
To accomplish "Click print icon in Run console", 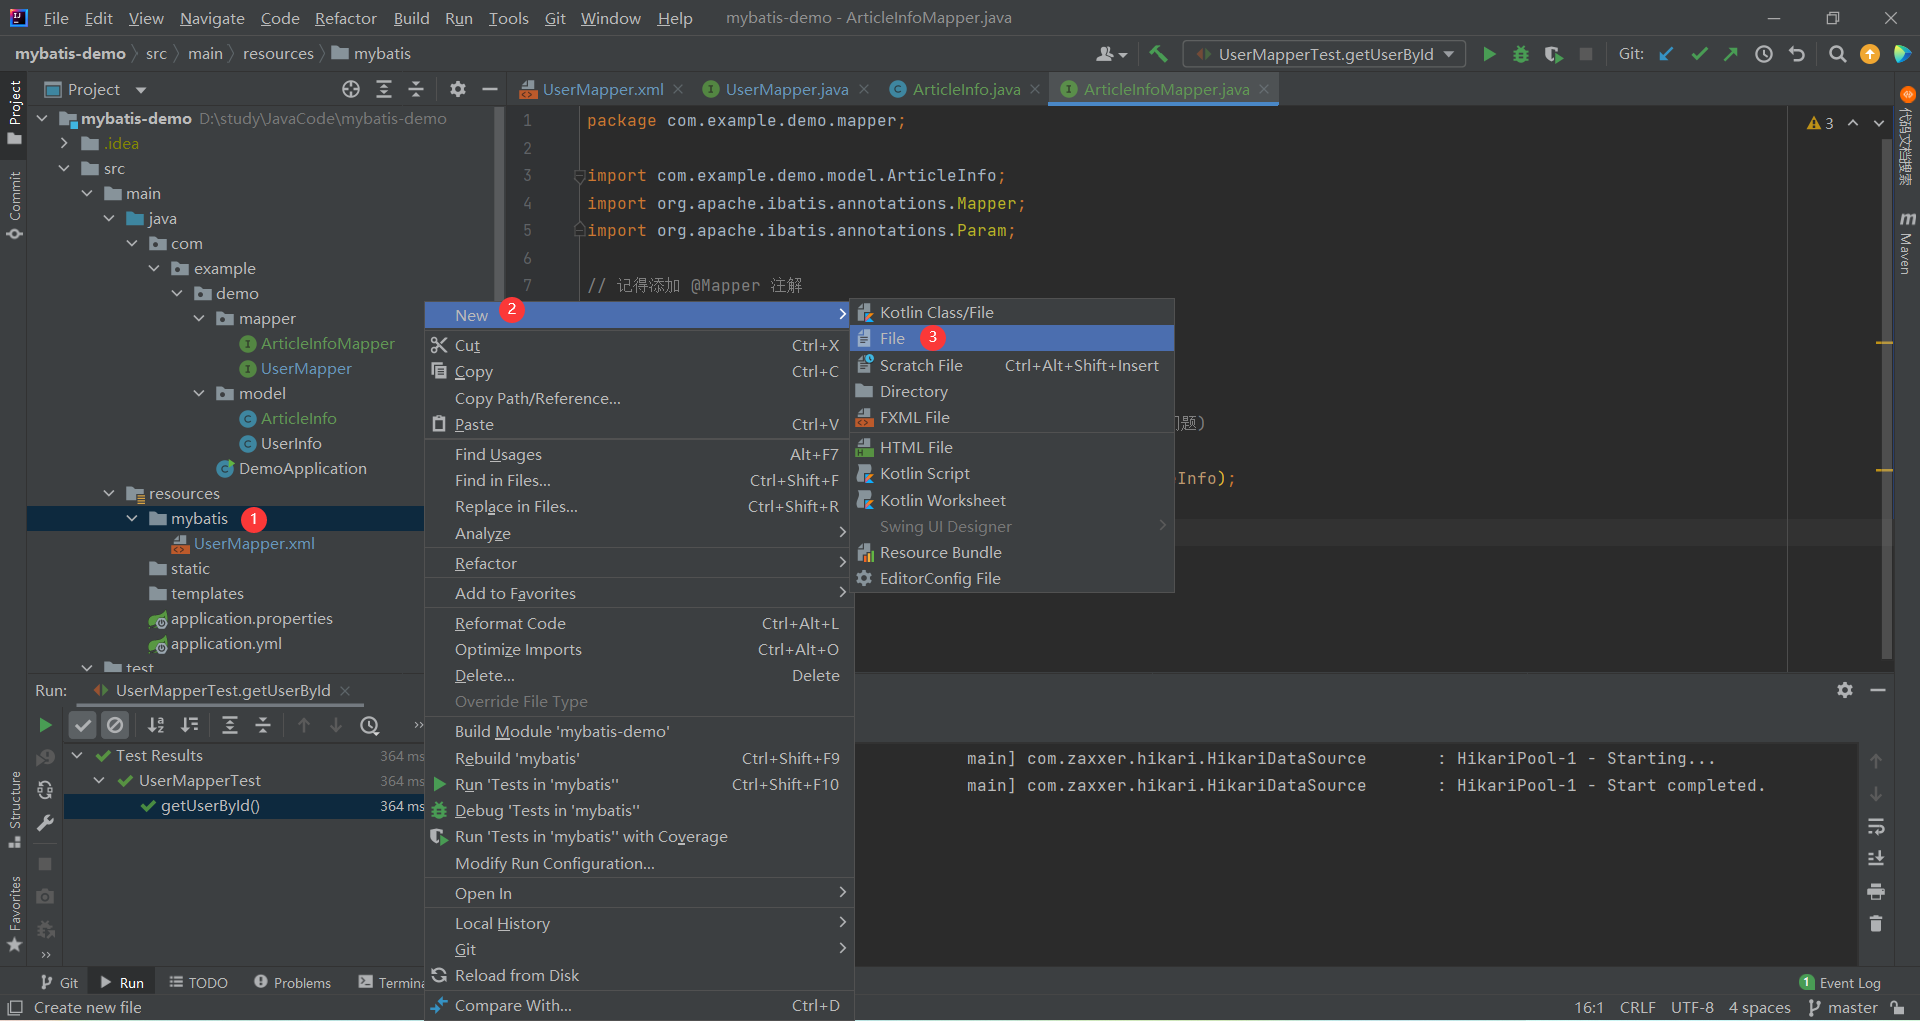I will click(x=1876, y=891).
